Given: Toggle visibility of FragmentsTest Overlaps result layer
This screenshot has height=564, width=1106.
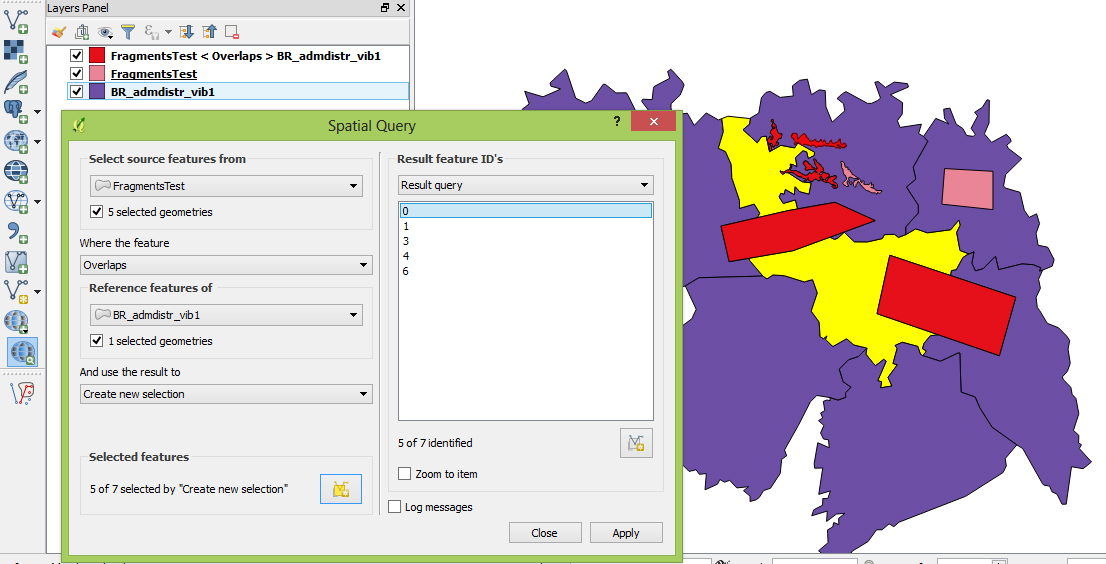Looking at the screenshot, I should 77,56.
